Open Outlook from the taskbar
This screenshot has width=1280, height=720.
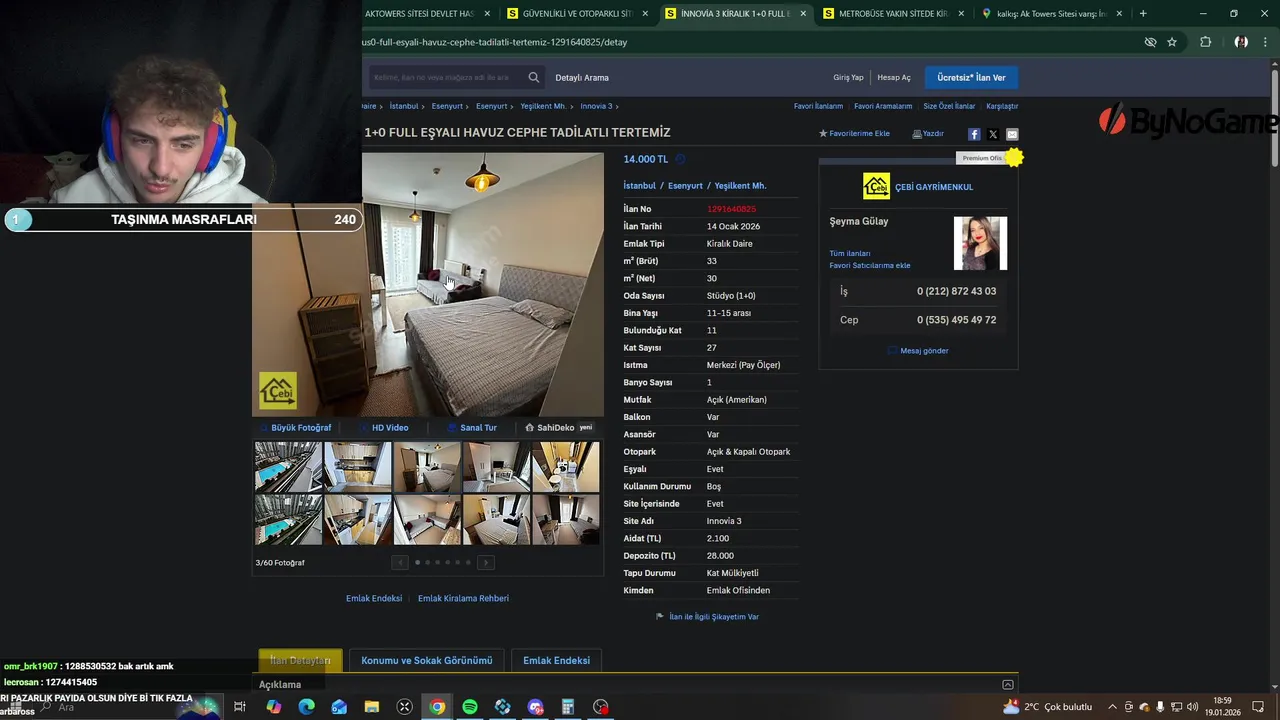(339, 707)
